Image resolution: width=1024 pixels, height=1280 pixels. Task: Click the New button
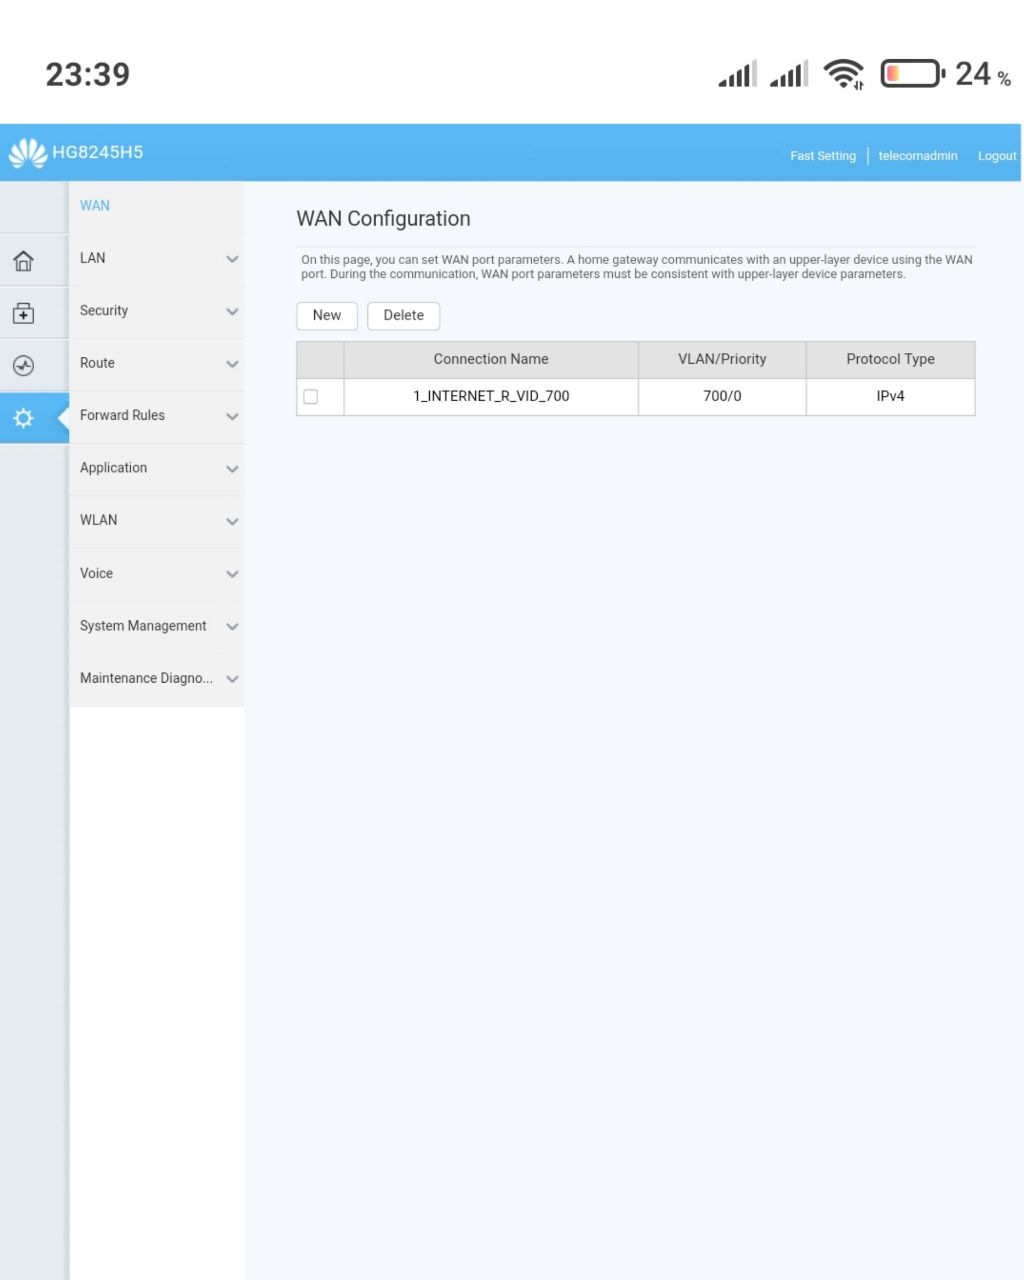coord(327,315)
